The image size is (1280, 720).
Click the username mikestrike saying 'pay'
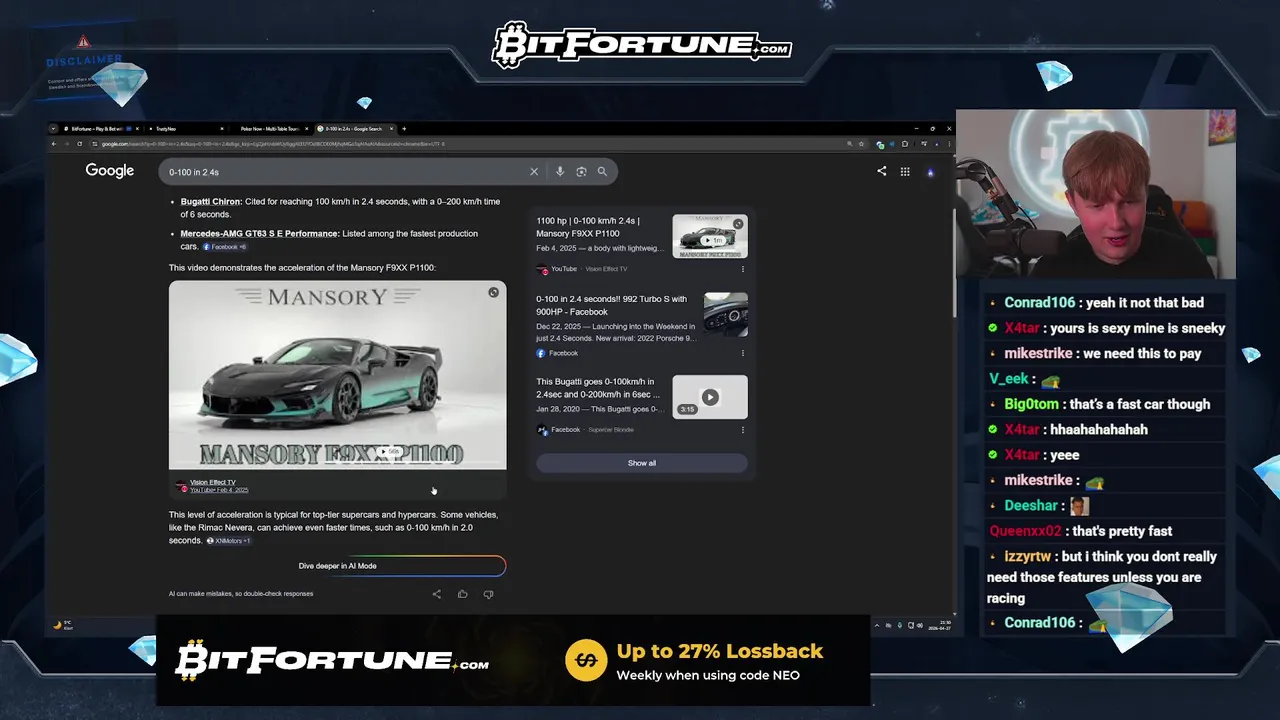(1038, 353)
